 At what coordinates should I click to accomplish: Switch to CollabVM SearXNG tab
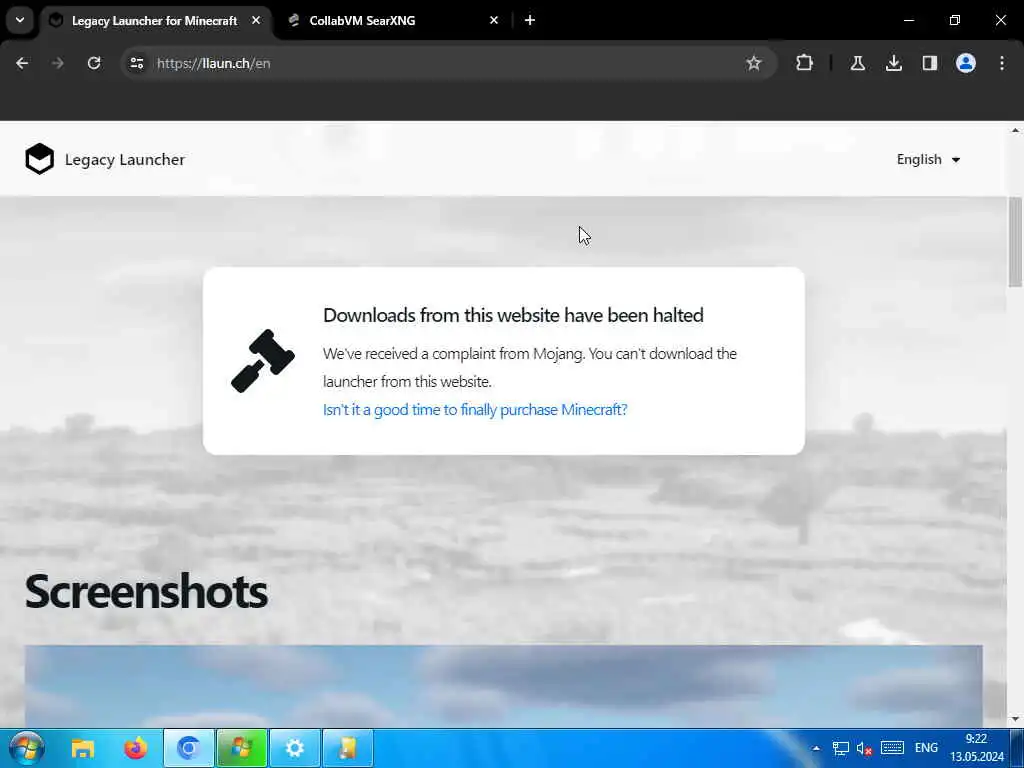pyautogui.click(x=392, y=21)
